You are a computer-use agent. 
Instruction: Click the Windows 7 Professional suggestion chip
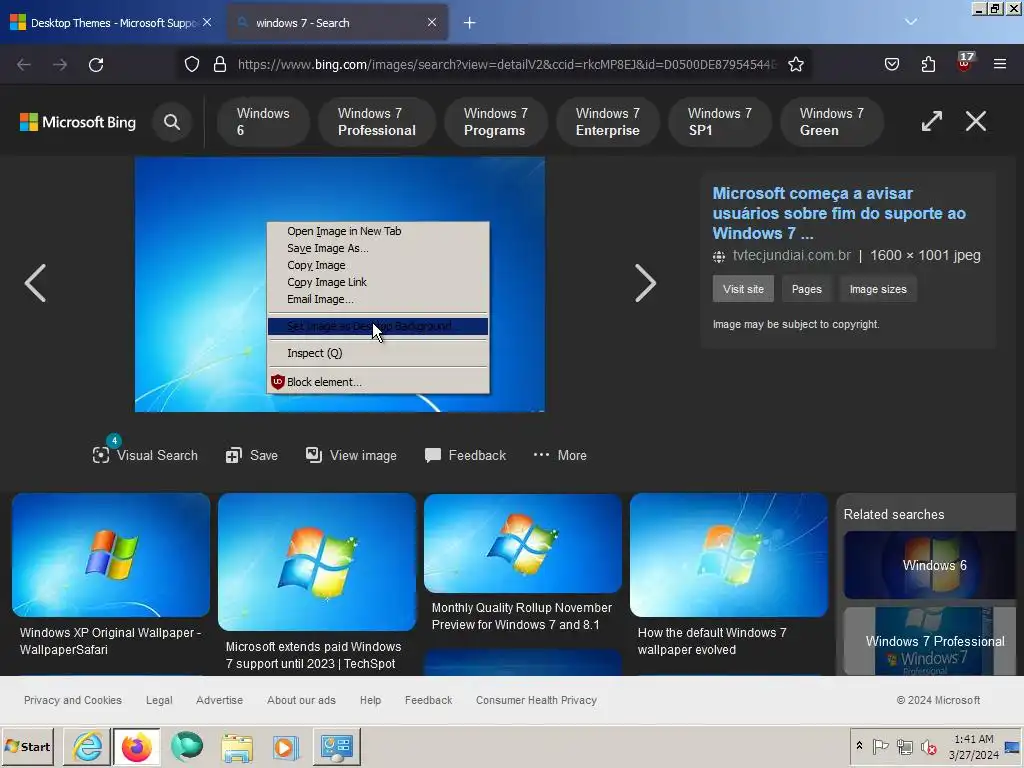[x=376, y=122]
